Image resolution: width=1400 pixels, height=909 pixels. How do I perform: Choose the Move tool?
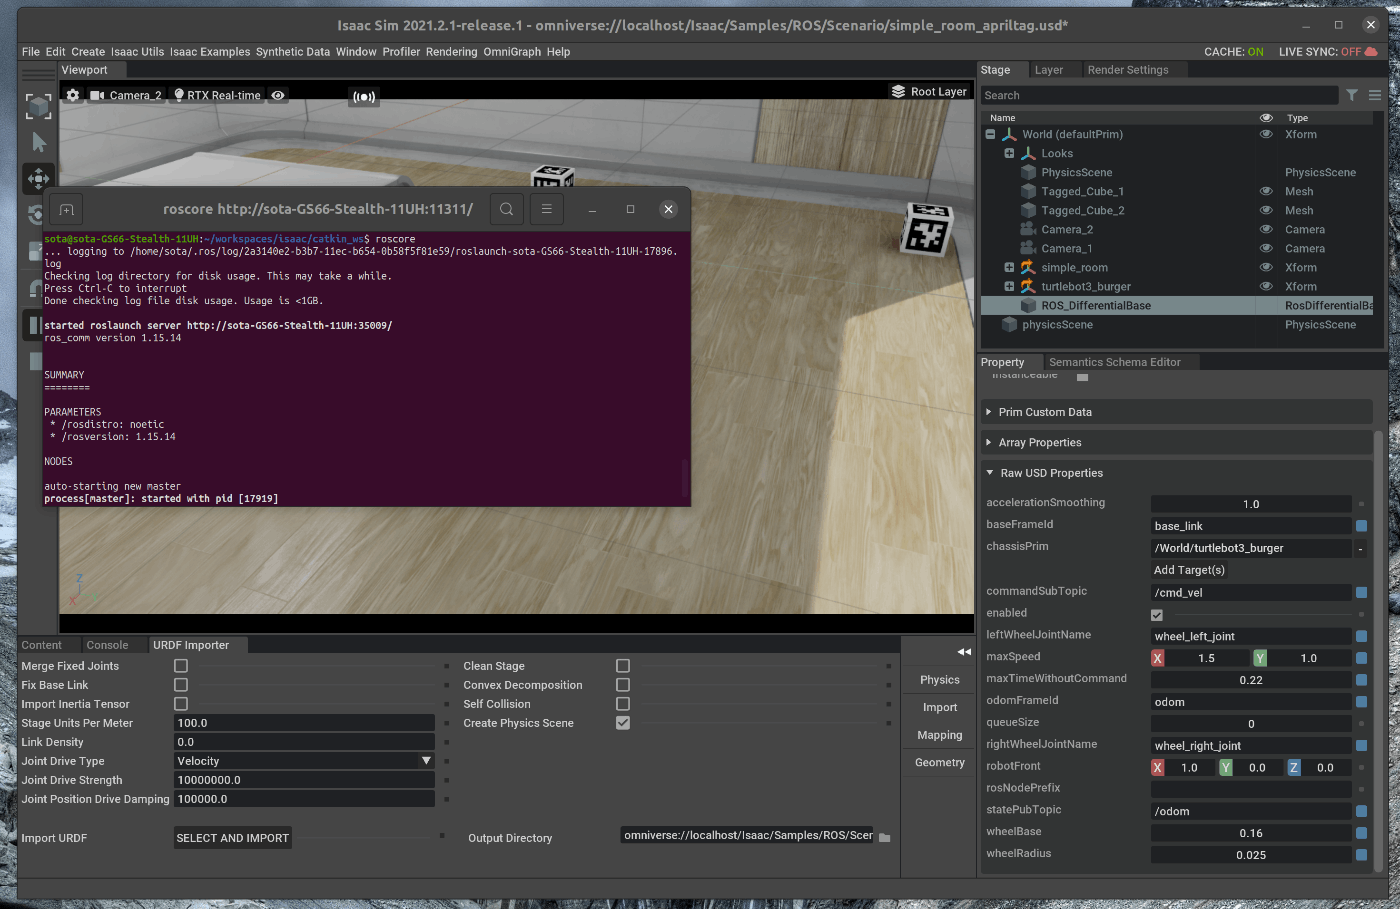(x=39, y=178)
